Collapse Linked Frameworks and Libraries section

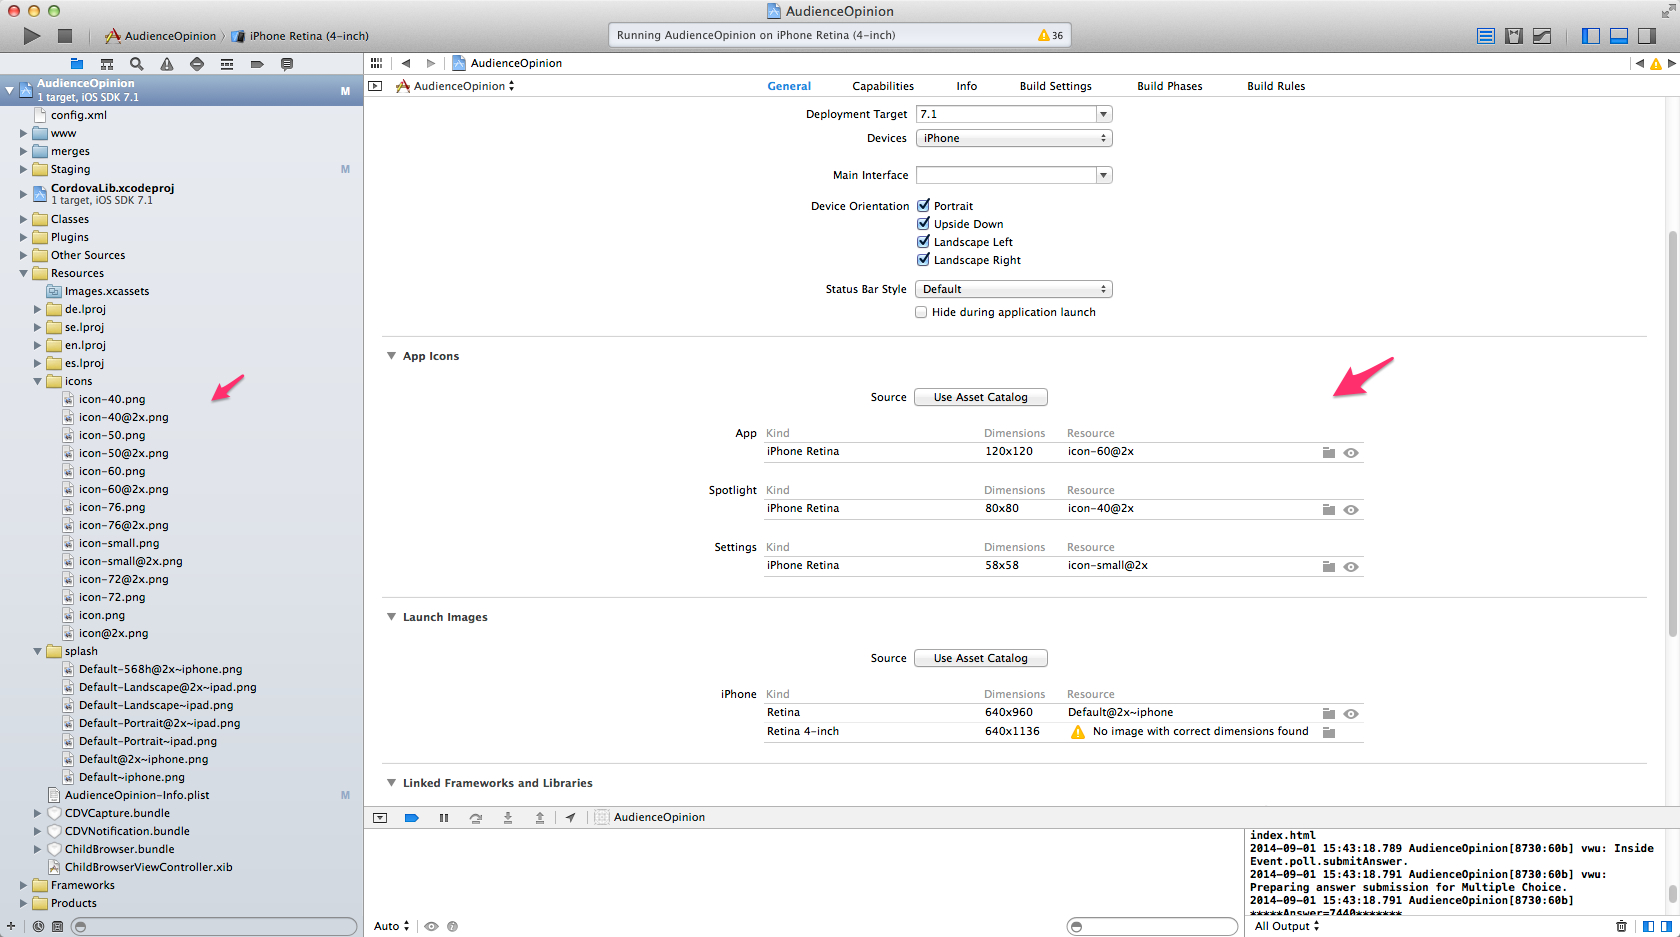click(x=391, y=783)
